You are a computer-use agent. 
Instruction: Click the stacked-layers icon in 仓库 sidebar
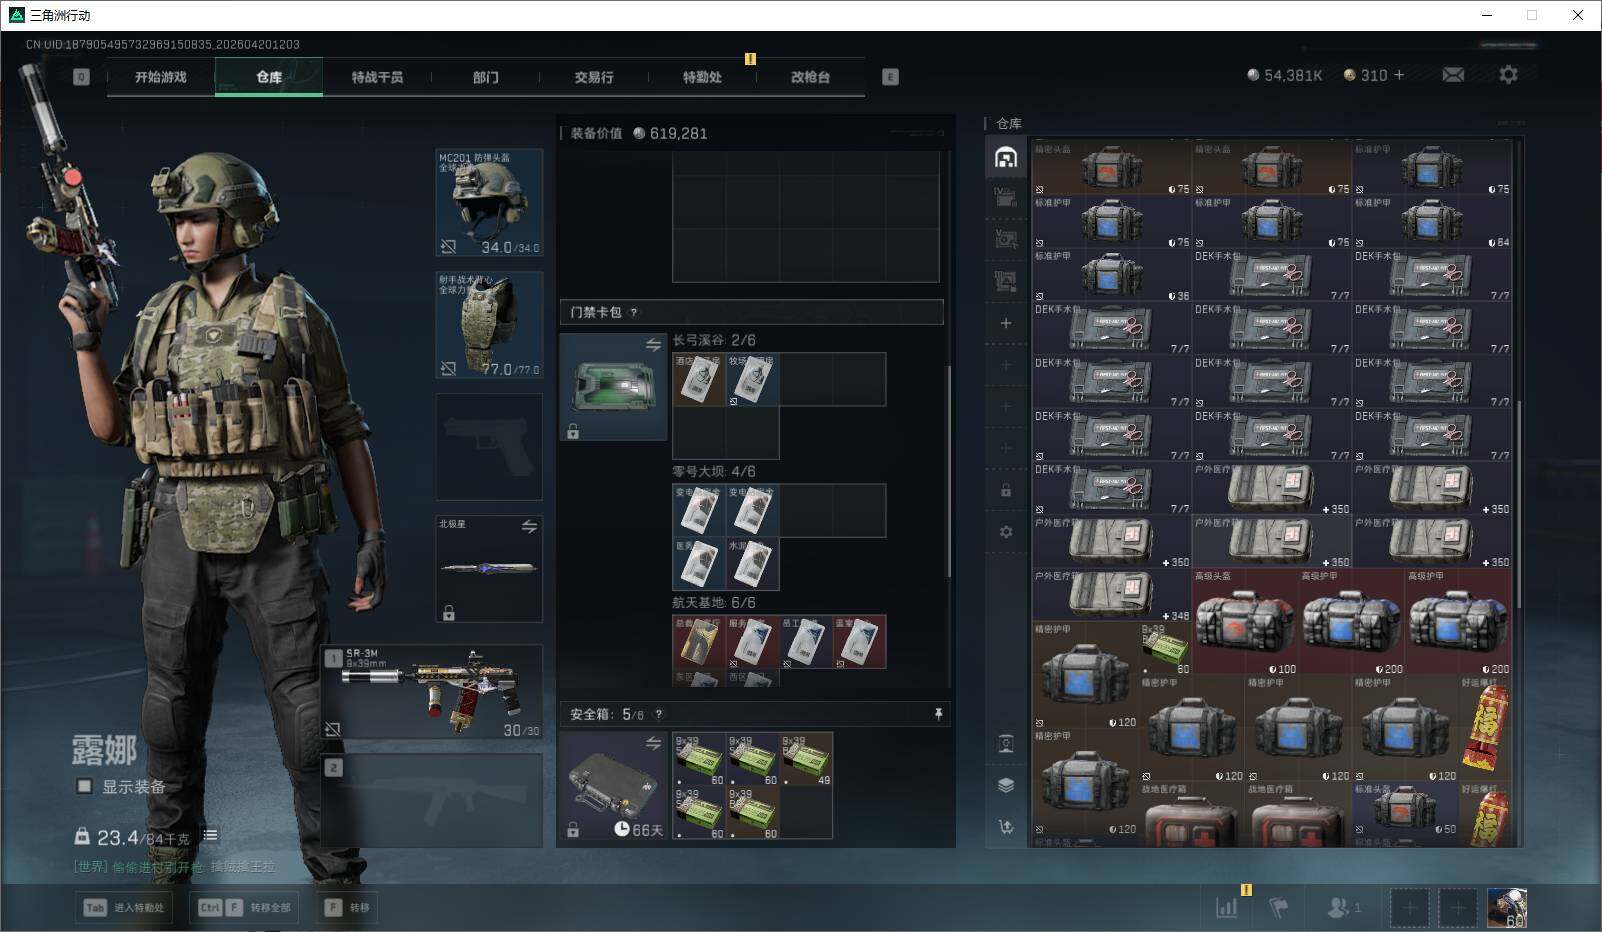click(1006, 785)
